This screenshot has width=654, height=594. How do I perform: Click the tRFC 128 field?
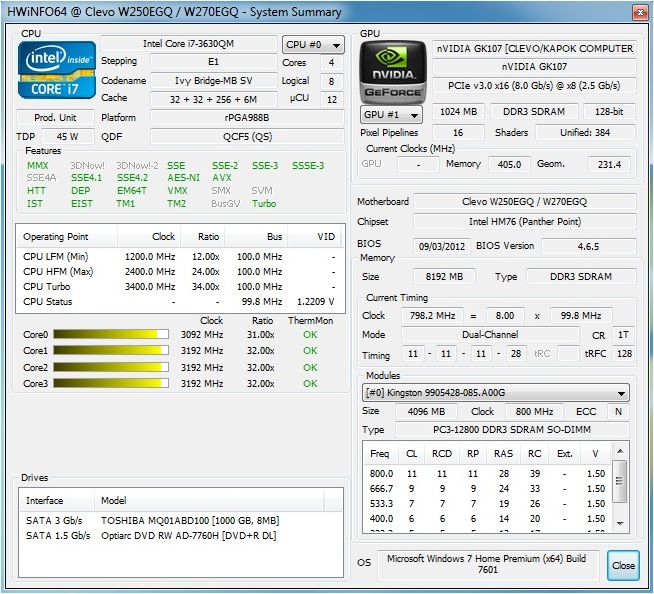pyautogui.click(x=624, y=354)
